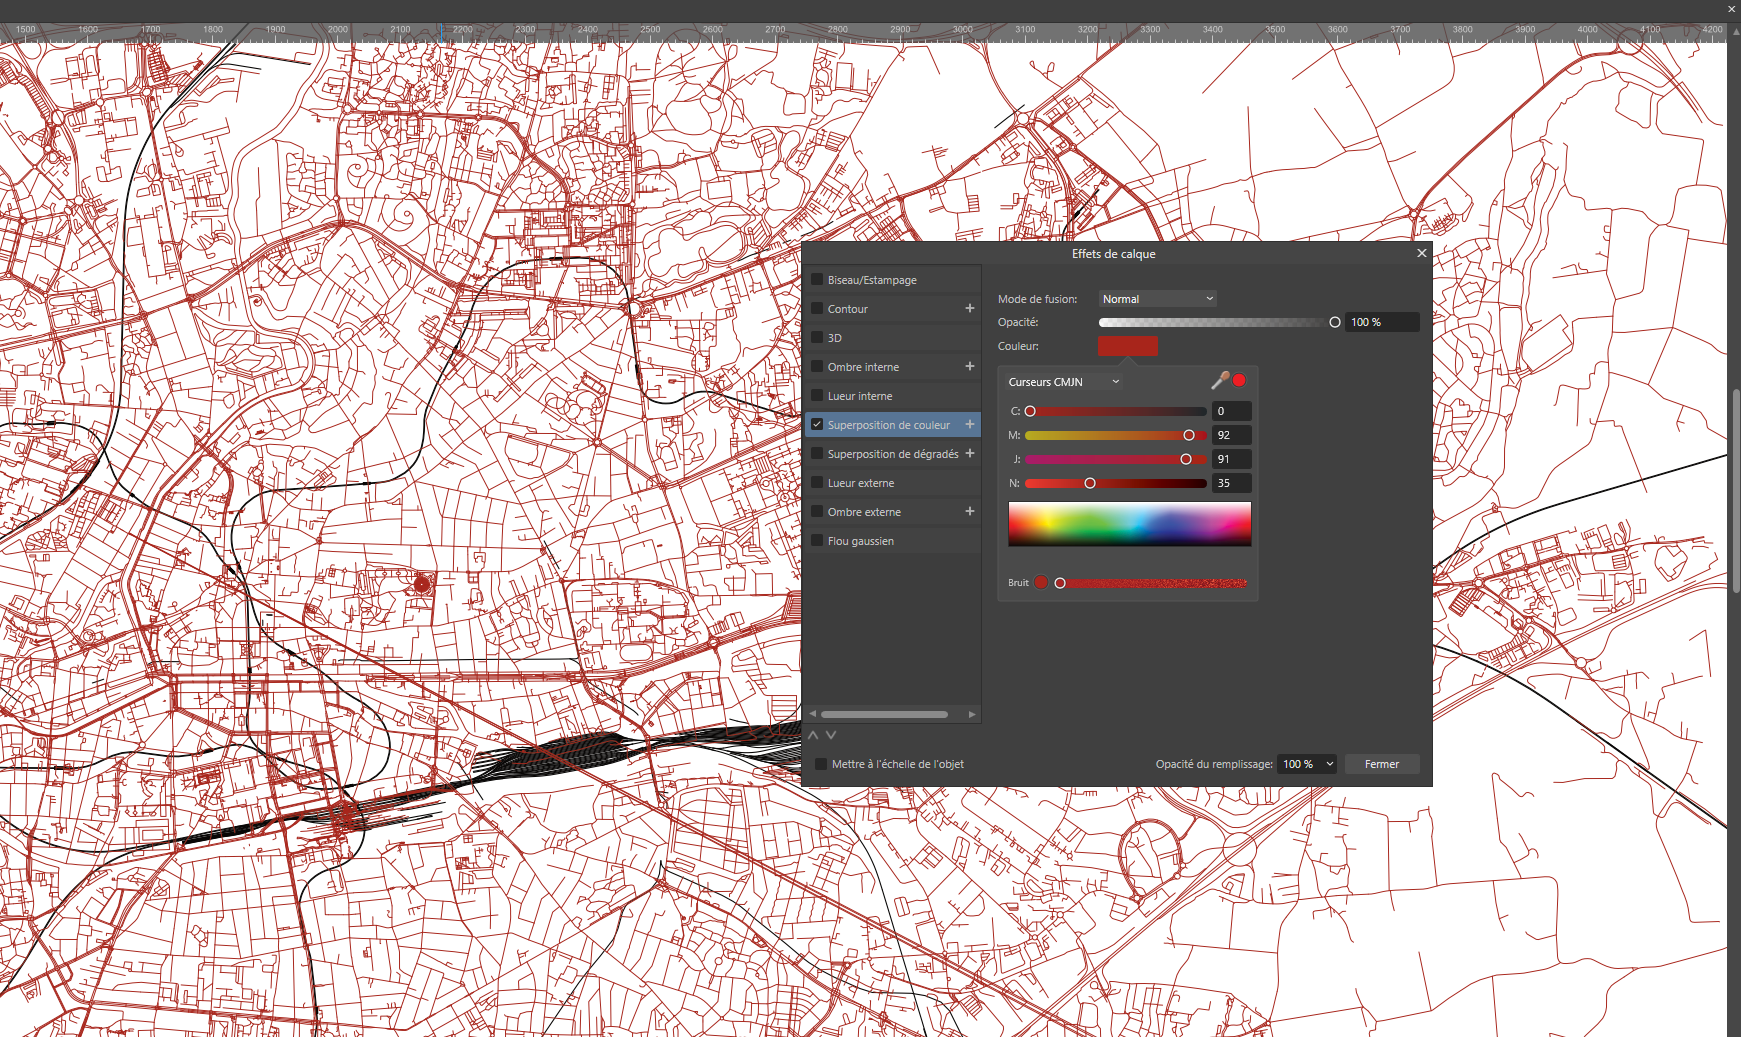Screen dimensions: 1741x1037
Task: Enable the Biseau/Estampage effect checkbox
Action: pyautogui.click(x=817, y=280)
